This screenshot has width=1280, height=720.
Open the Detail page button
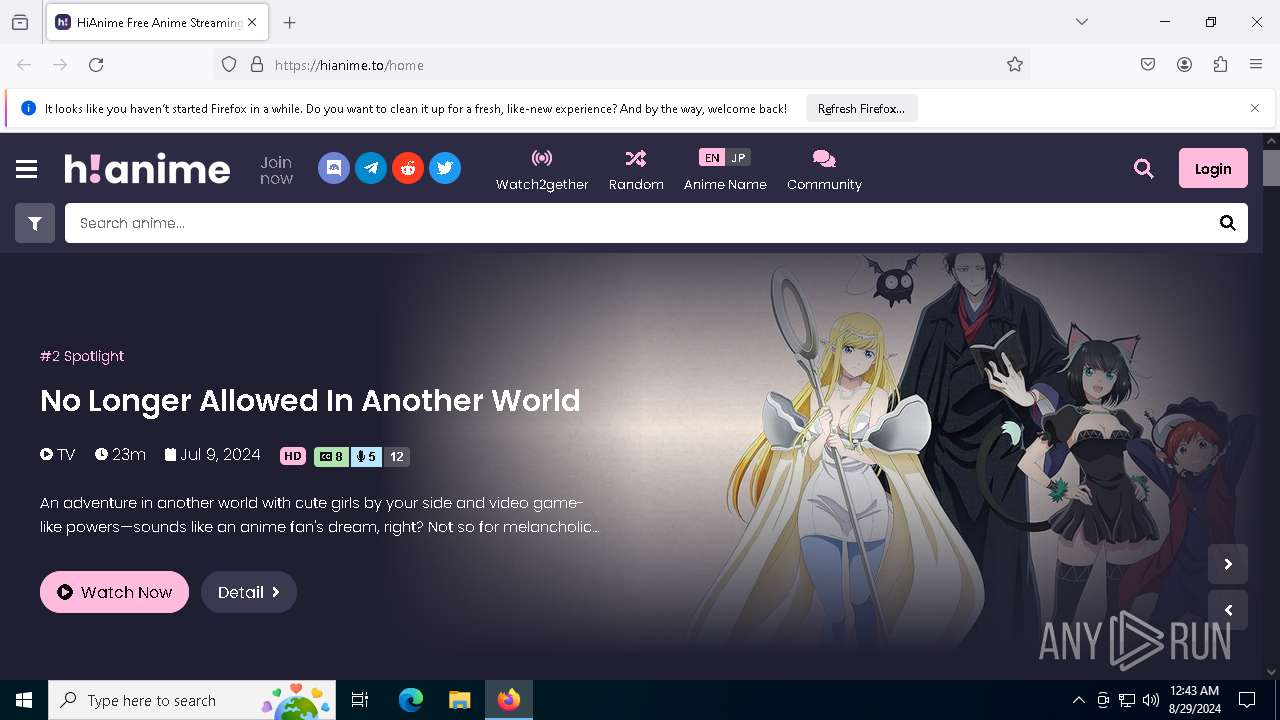coord(249,592)
